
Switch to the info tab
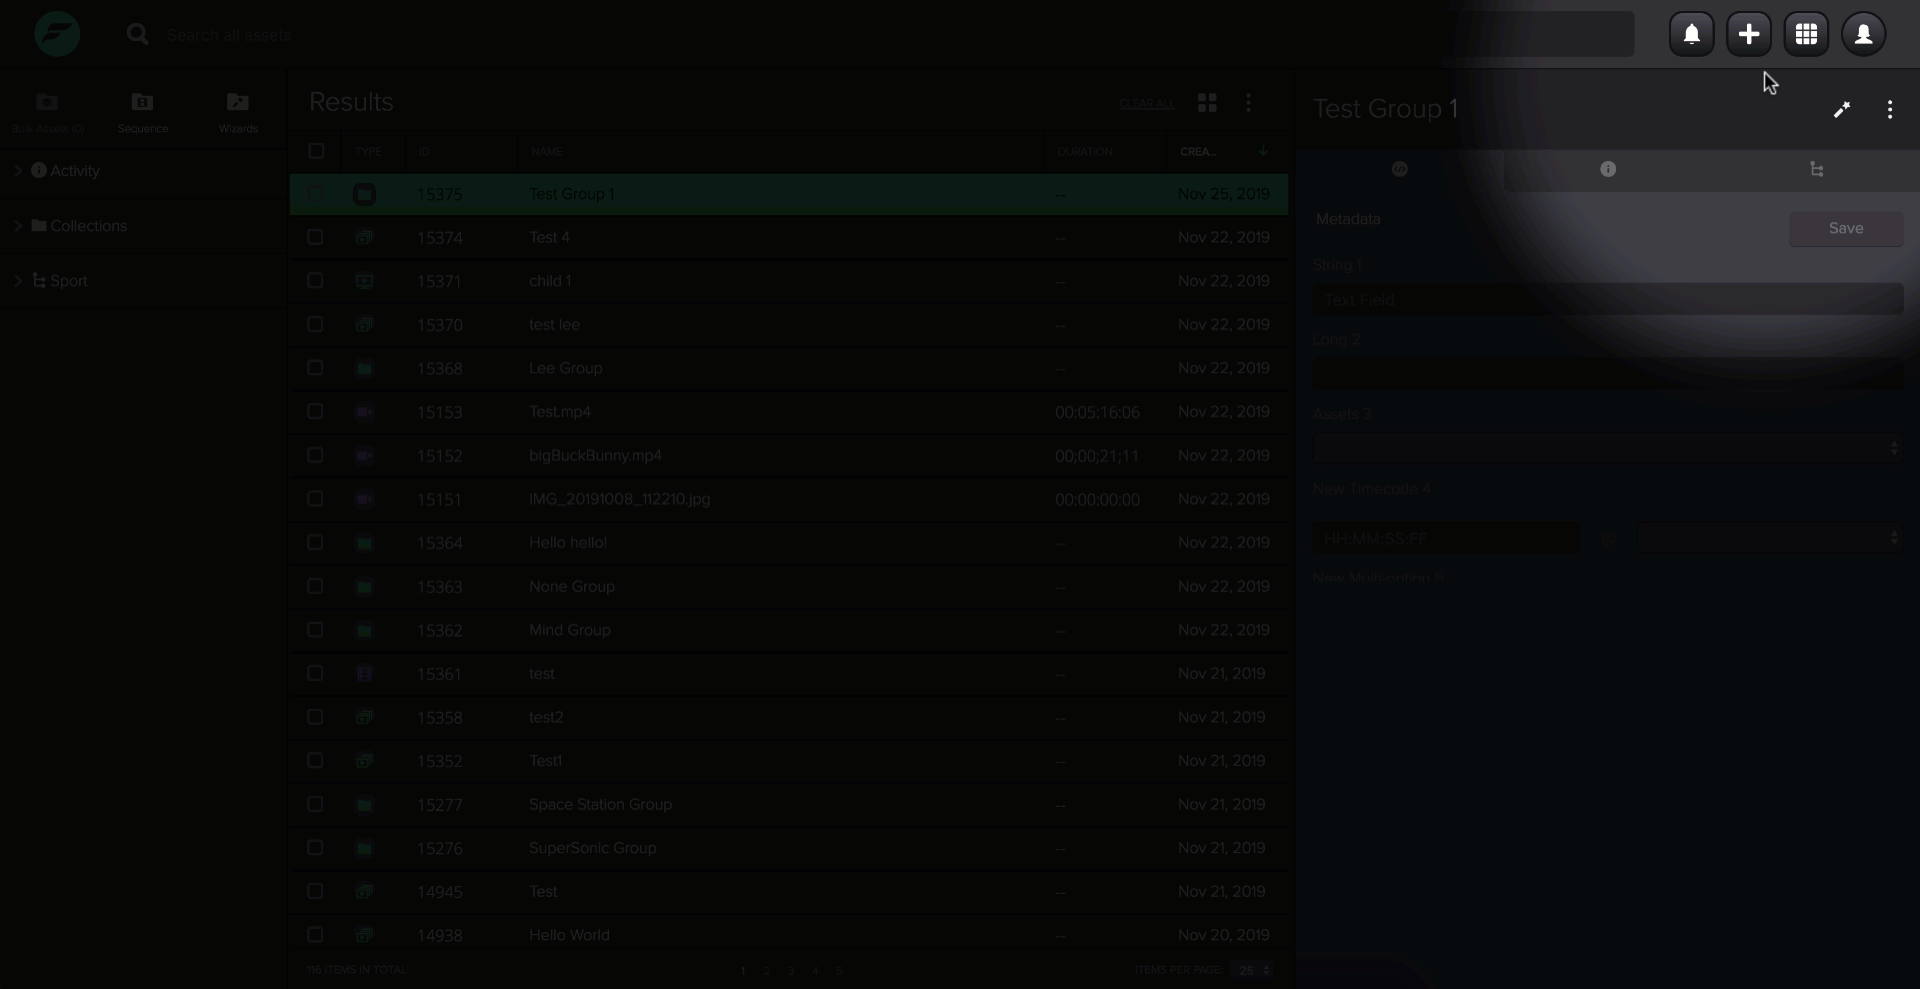click(1607, 170)
